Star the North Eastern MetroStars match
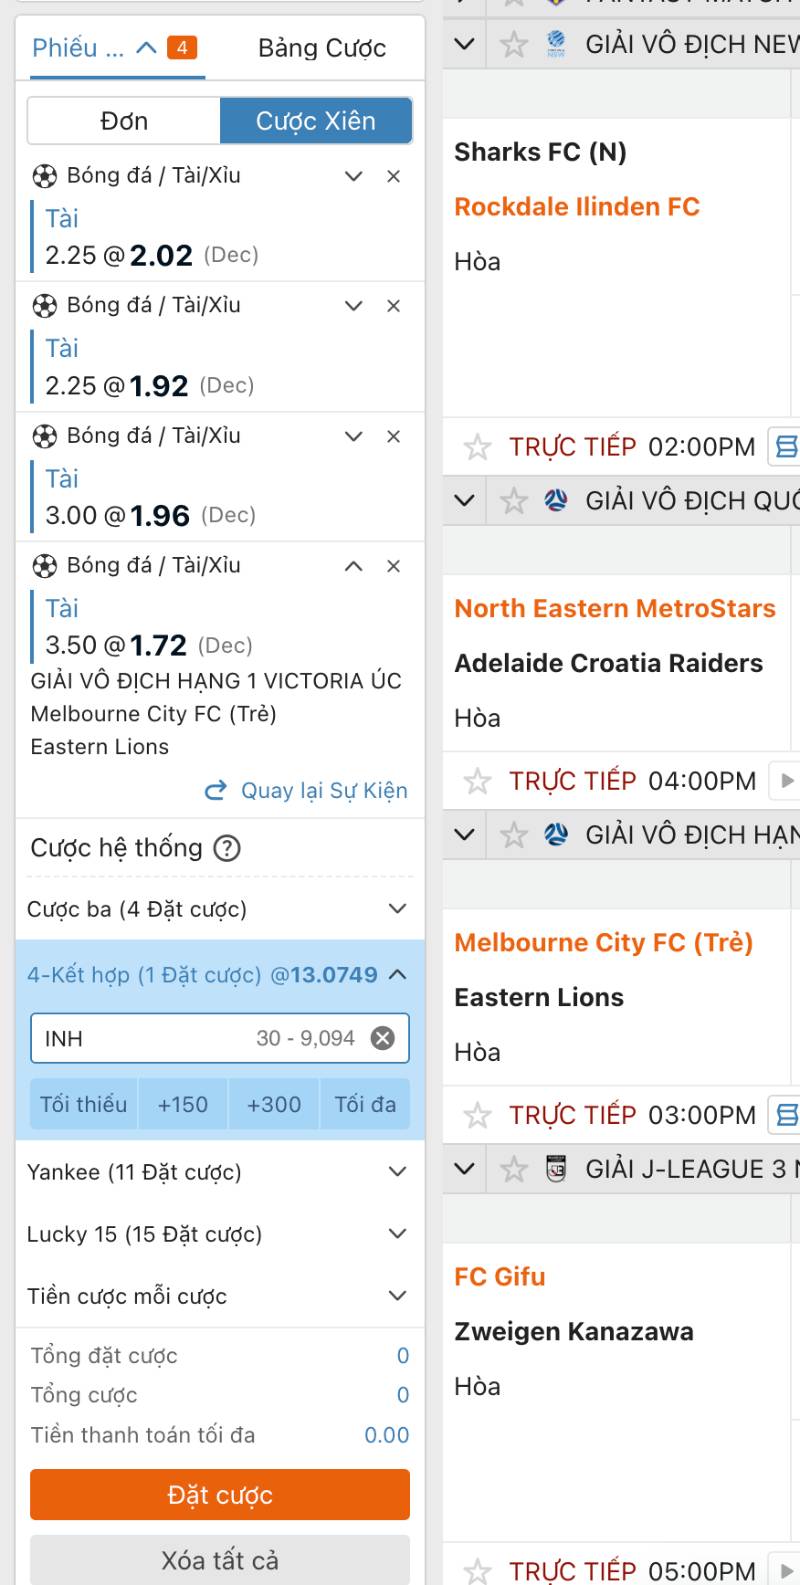This screenshot has width=800, height=1585. (x=478, y=781)
